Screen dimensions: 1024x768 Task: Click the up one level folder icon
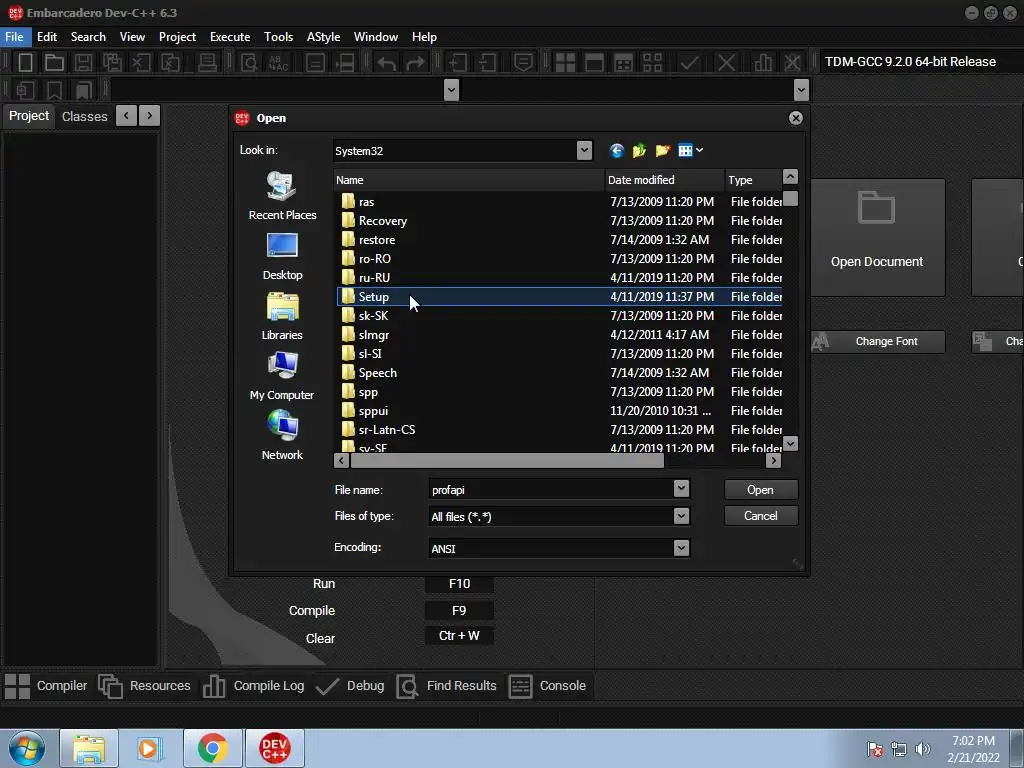[x=639, y=151]
